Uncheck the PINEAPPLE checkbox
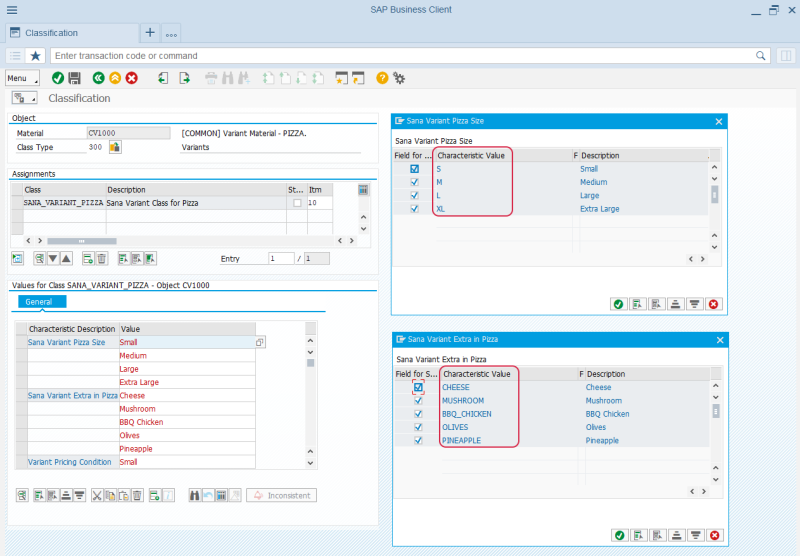The width and height of the screenshot is (800, 556). (418, 440)
